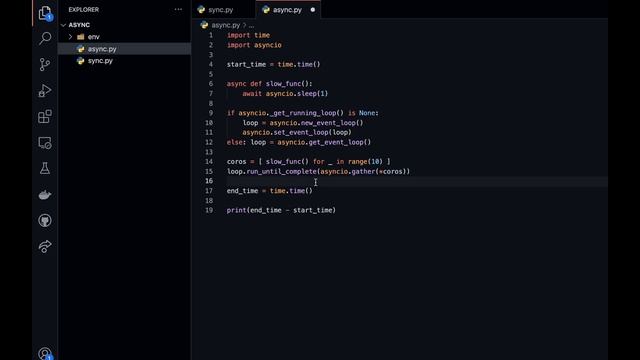Click 'start_time = time.time()' line
Image resolution: width=640 pixels, height=360 pixels.
(273, 64)
